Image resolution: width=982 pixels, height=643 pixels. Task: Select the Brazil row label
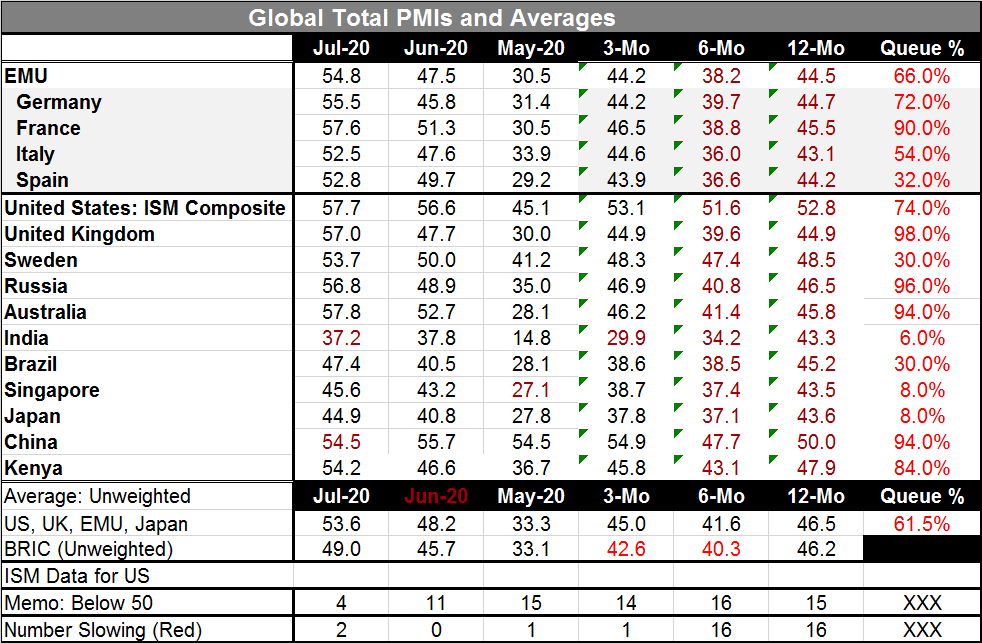click(x=31, y=364)
